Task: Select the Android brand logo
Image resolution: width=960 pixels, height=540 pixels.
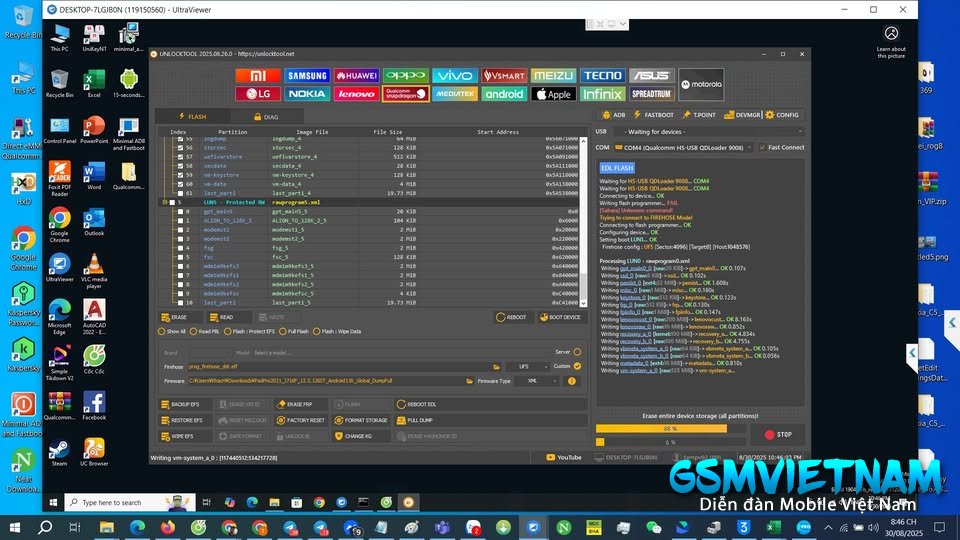Action: (x=504, y=94)
